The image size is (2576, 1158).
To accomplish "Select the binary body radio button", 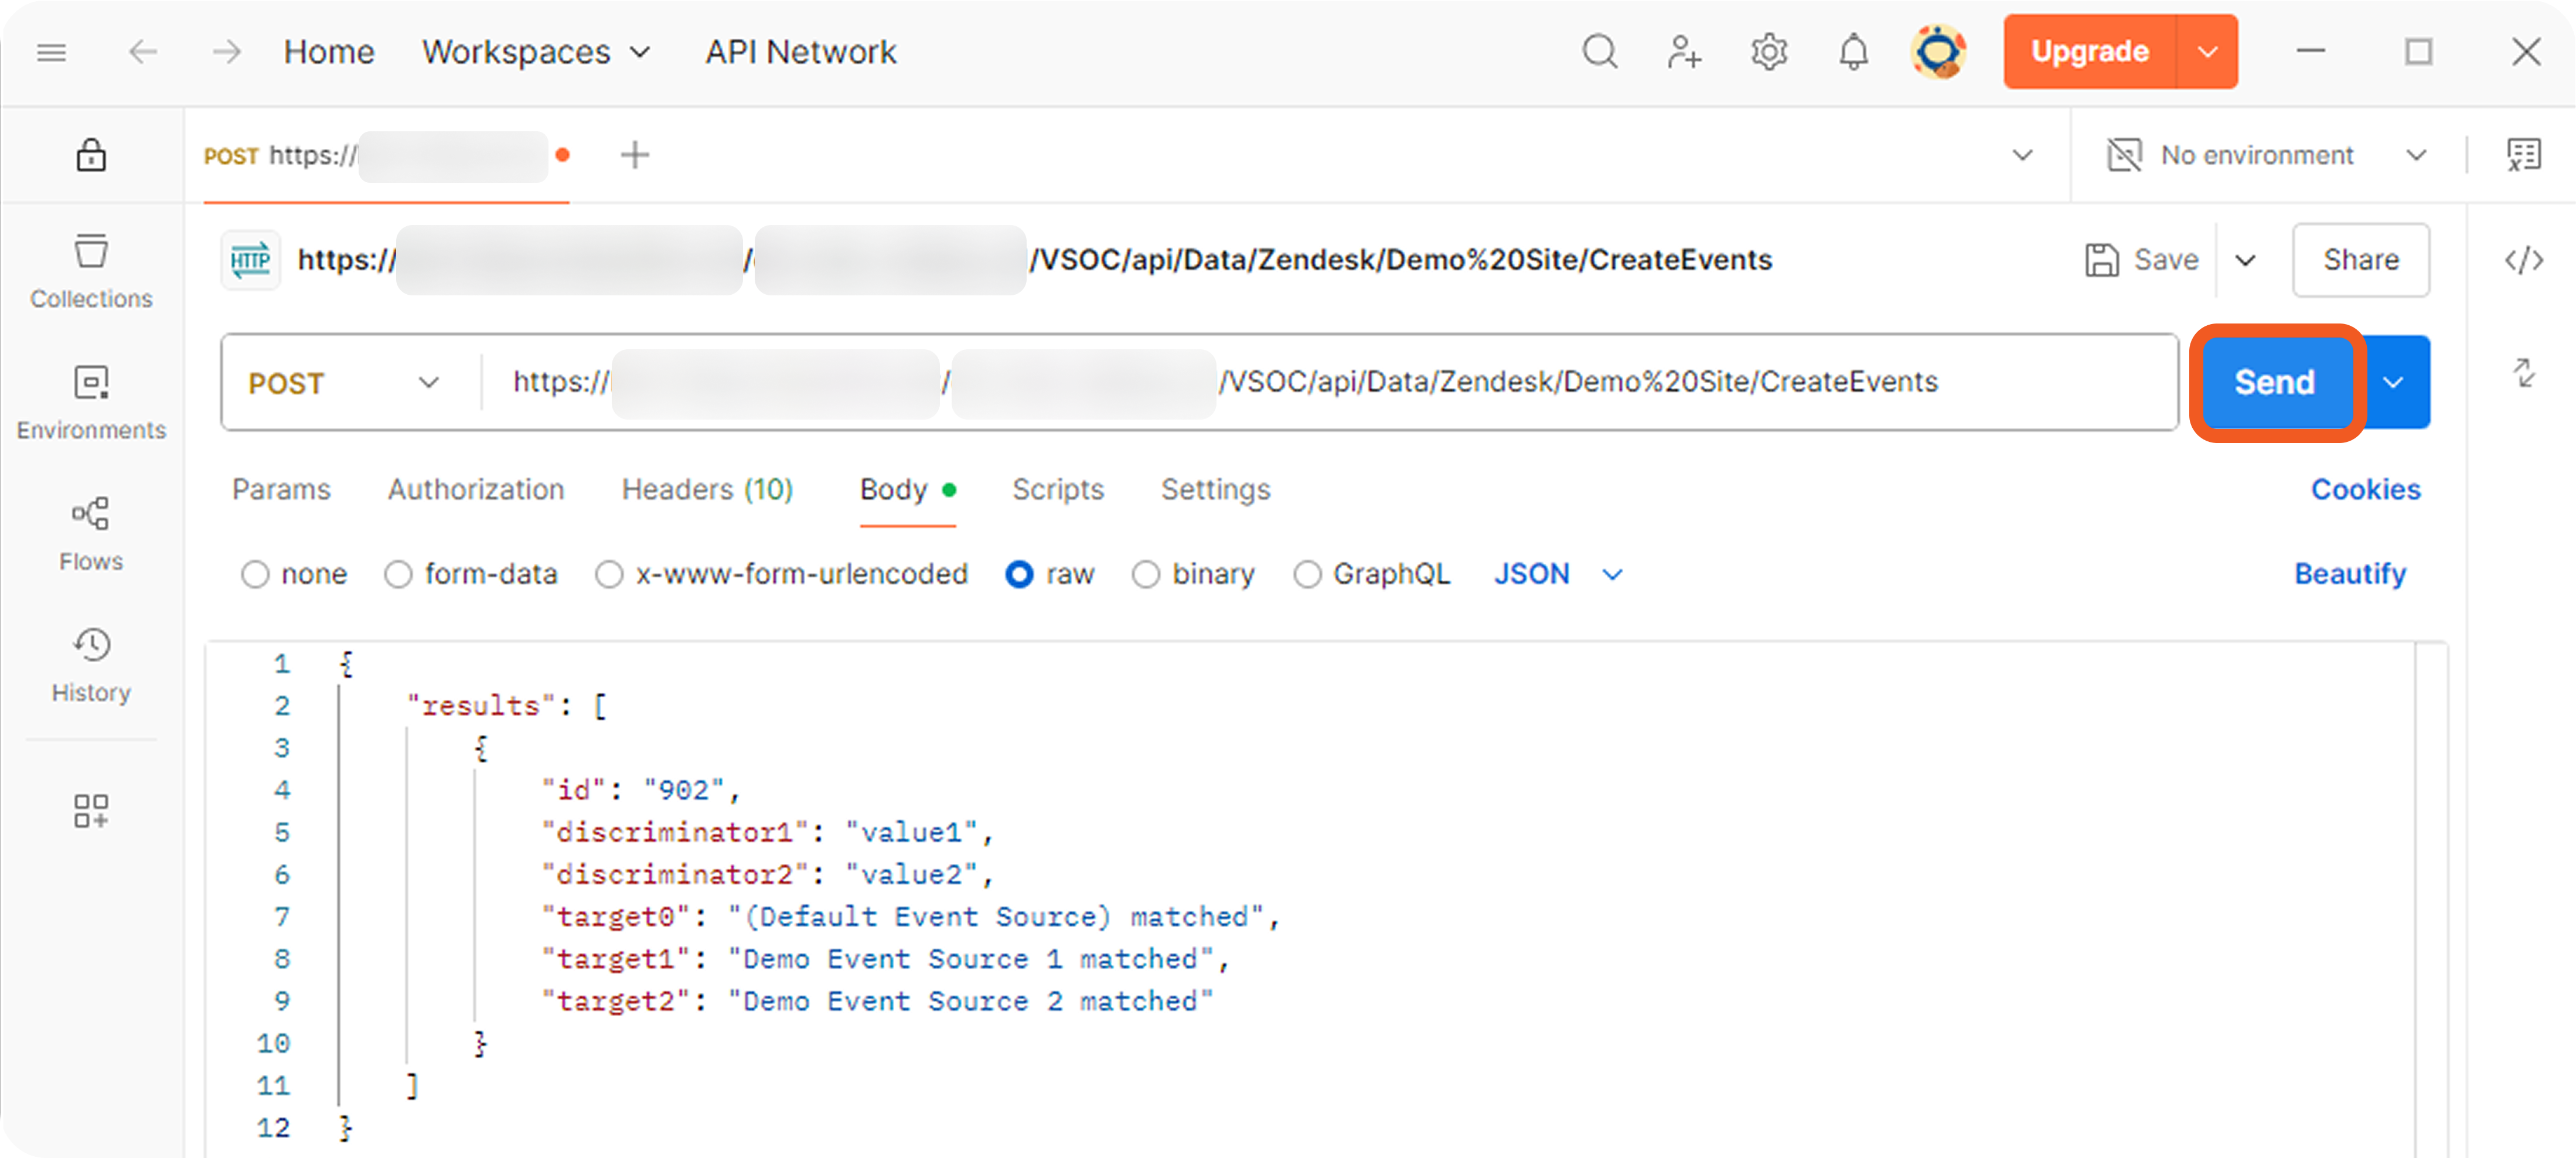I will click(1146, 574).
